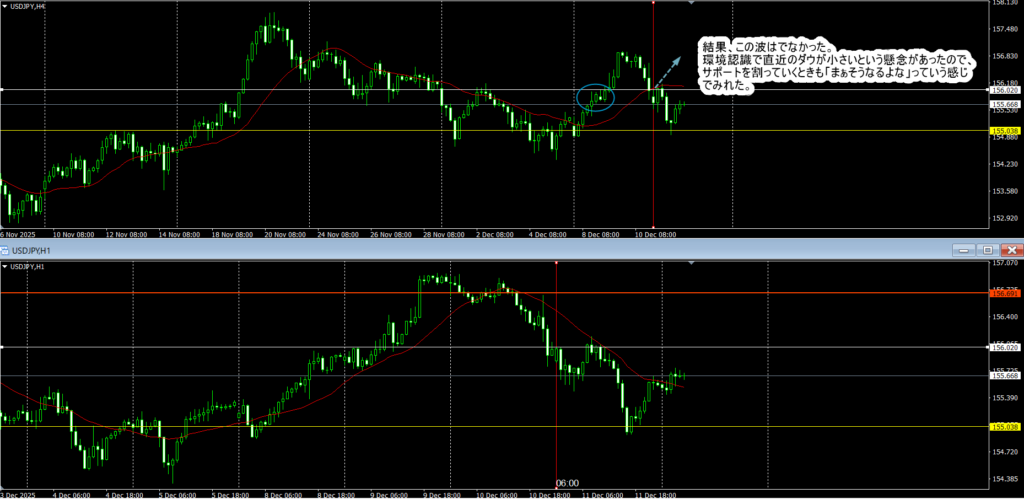The width and height of the screenshot is (1024, 499).
Task: Click the H1 window title bar chart icon
Action: [x=5, y=248]
